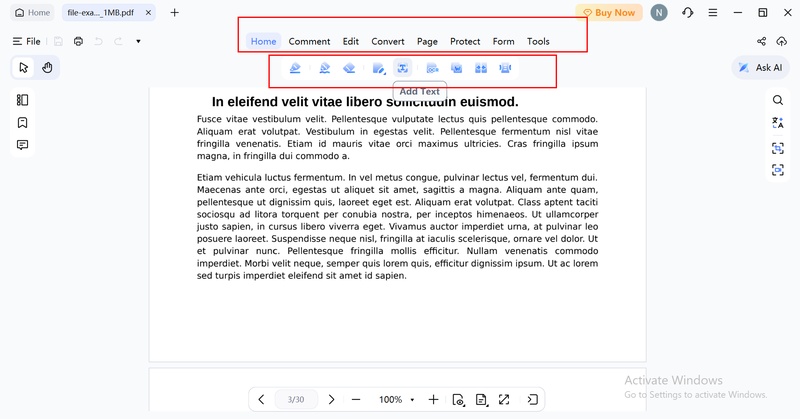Click the Translate icon on right sidebar
800x419 pixels.
(778, 122)
